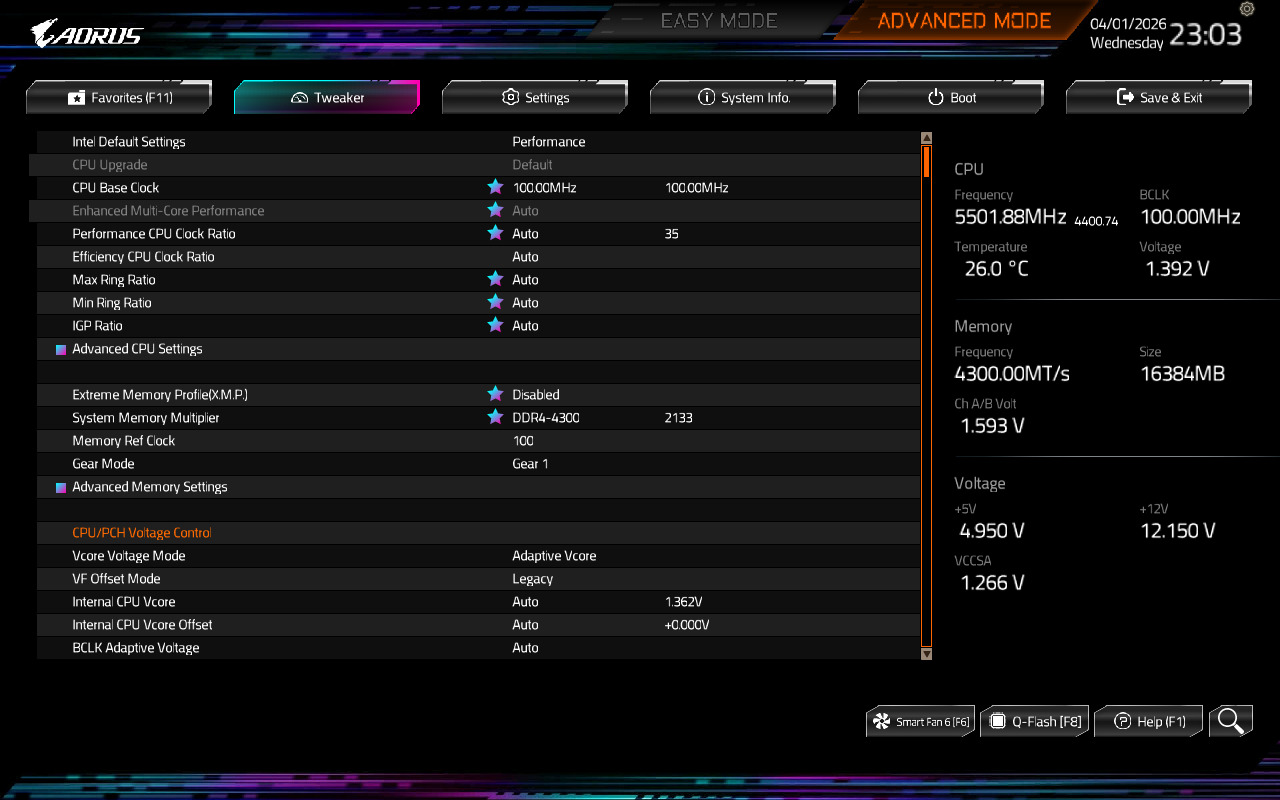
Task: Edit the CPU Base Clock 100.00MHz value
Action: click(544, 188)
